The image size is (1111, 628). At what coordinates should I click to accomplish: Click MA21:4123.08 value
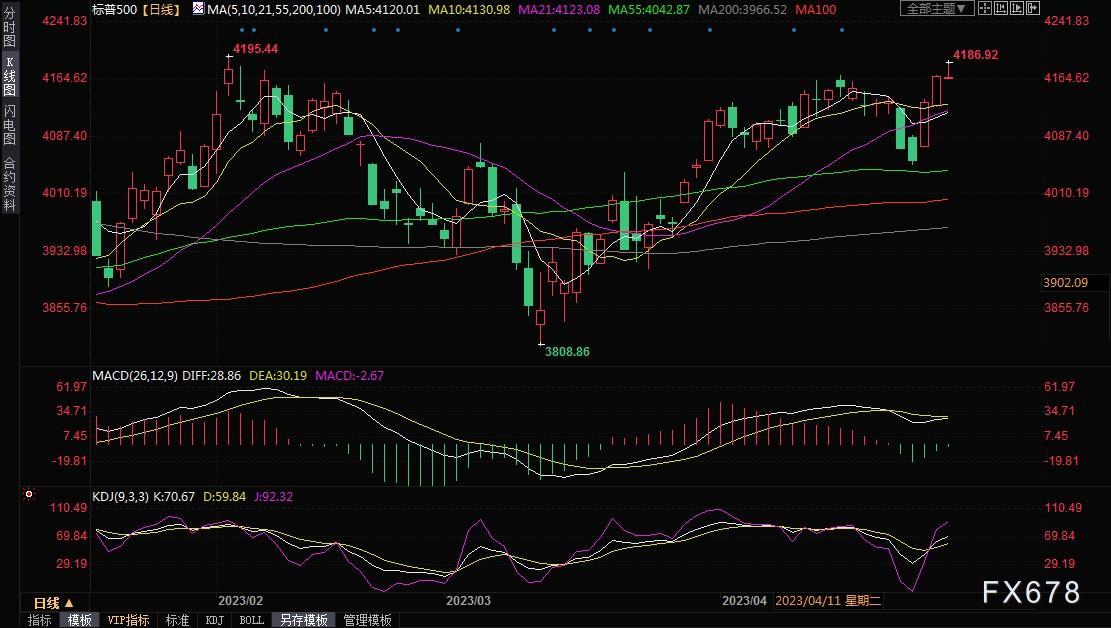[559, 9]
